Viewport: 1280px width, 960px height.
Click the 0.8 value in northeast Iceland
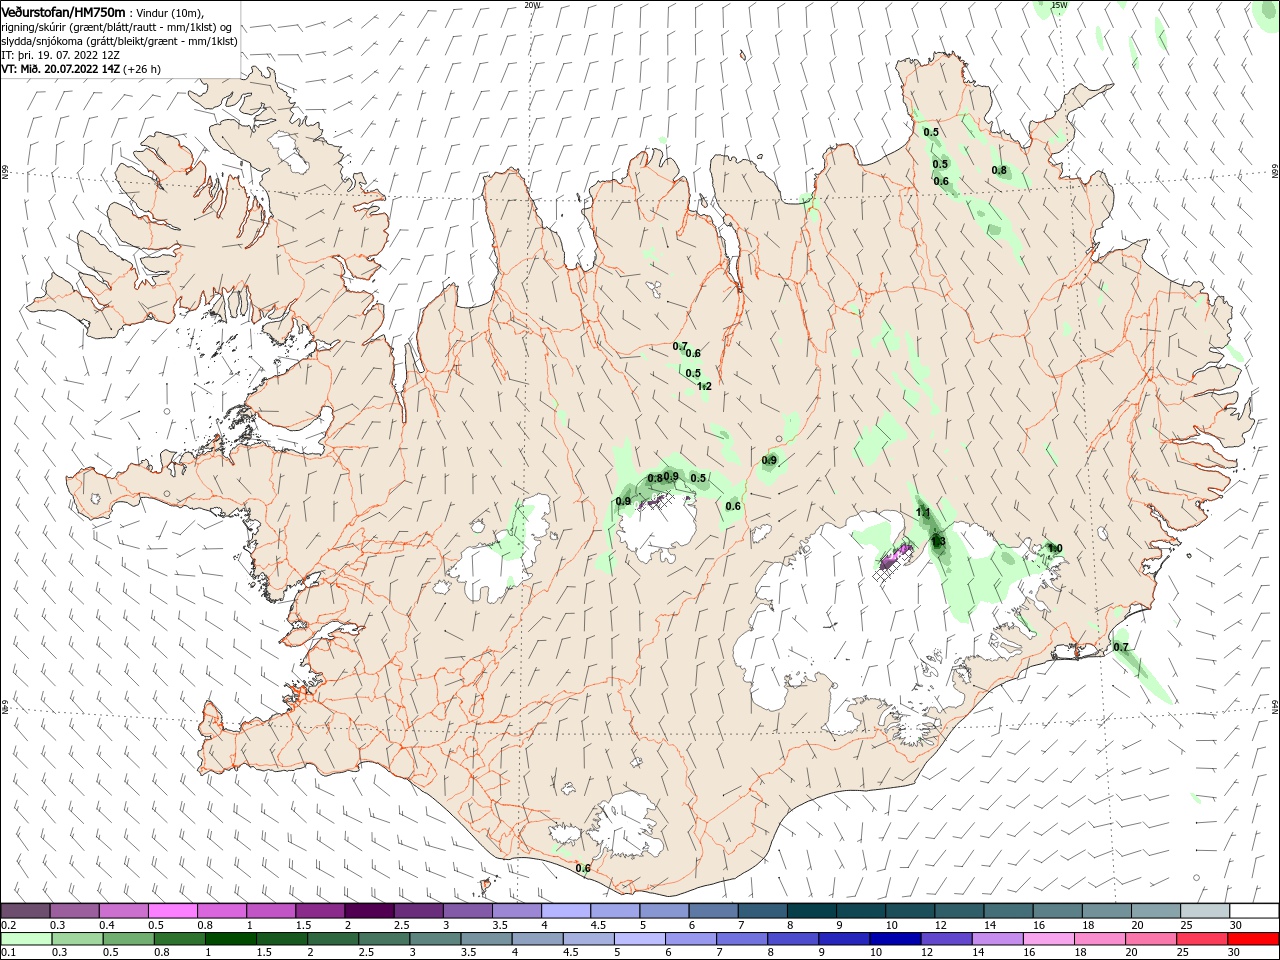tap(999, 170)
